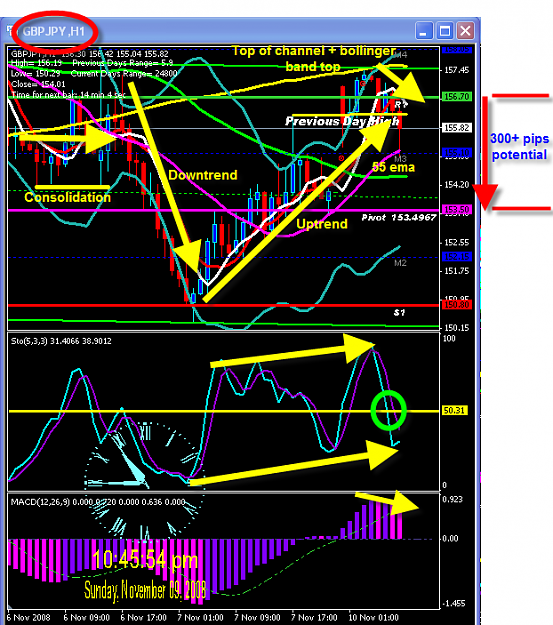Click the 6 Nov 09:00 time label
This screenshot has height=625, width=553.
(x=87, y=618)
